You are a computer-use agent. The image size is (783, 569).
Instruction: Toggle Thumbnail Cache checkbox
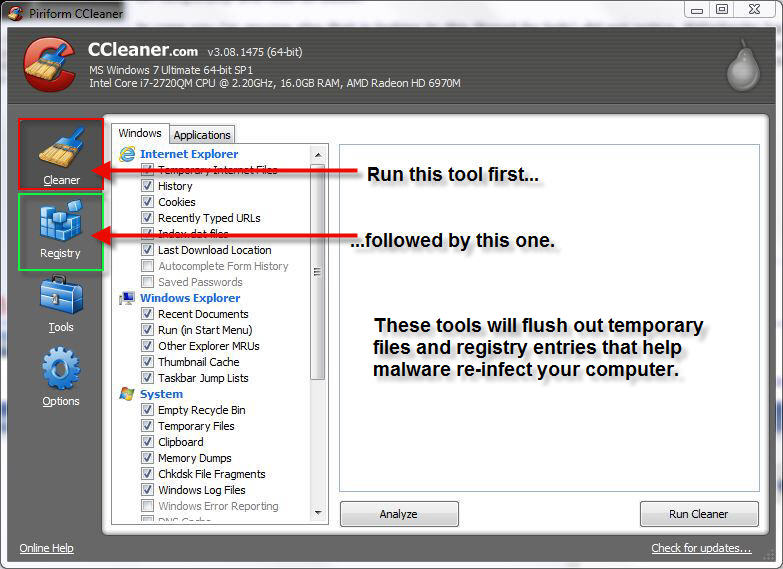click(x=147, y=362)
